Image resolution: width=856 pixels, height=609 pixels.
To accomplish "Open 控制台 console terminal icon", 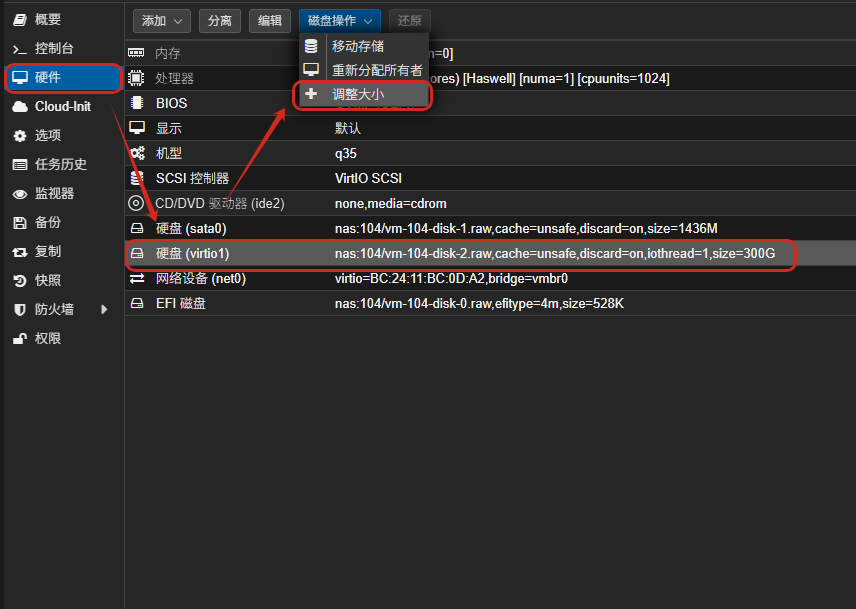I will point(19,48).
